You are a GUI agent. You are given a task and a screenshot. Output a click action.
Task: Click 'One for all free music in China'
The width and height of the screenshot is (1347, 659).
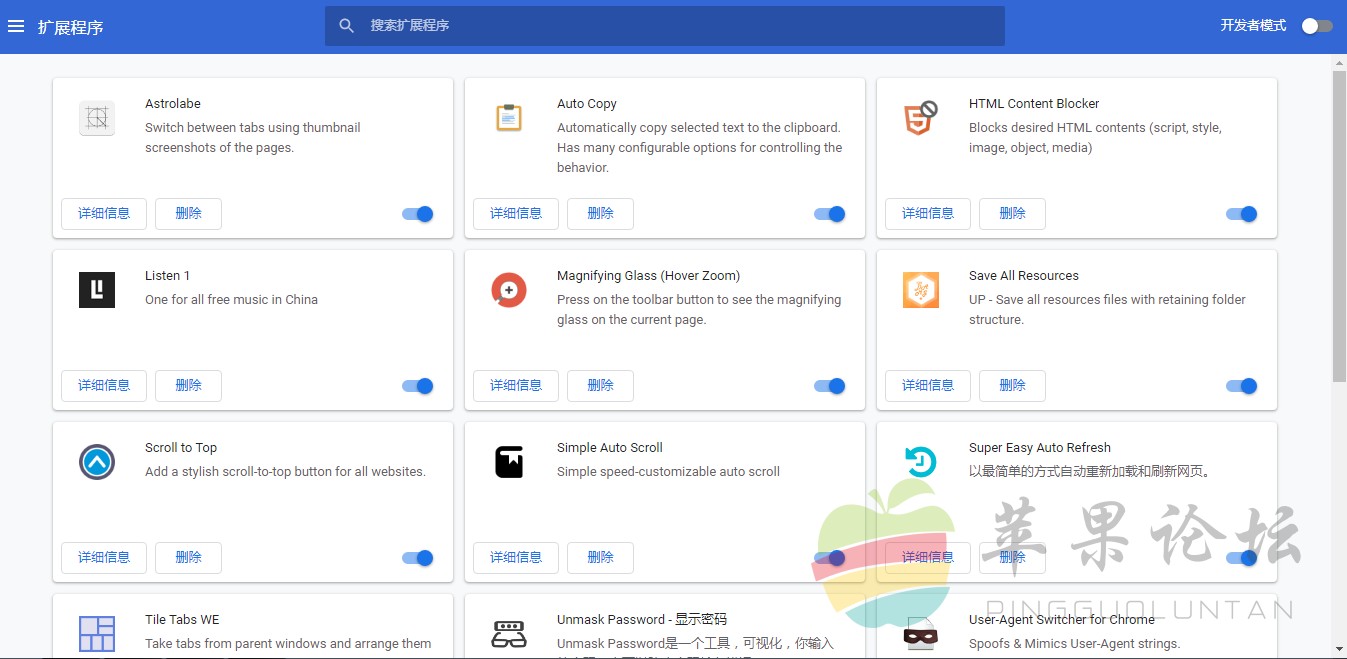pos(231,300)
